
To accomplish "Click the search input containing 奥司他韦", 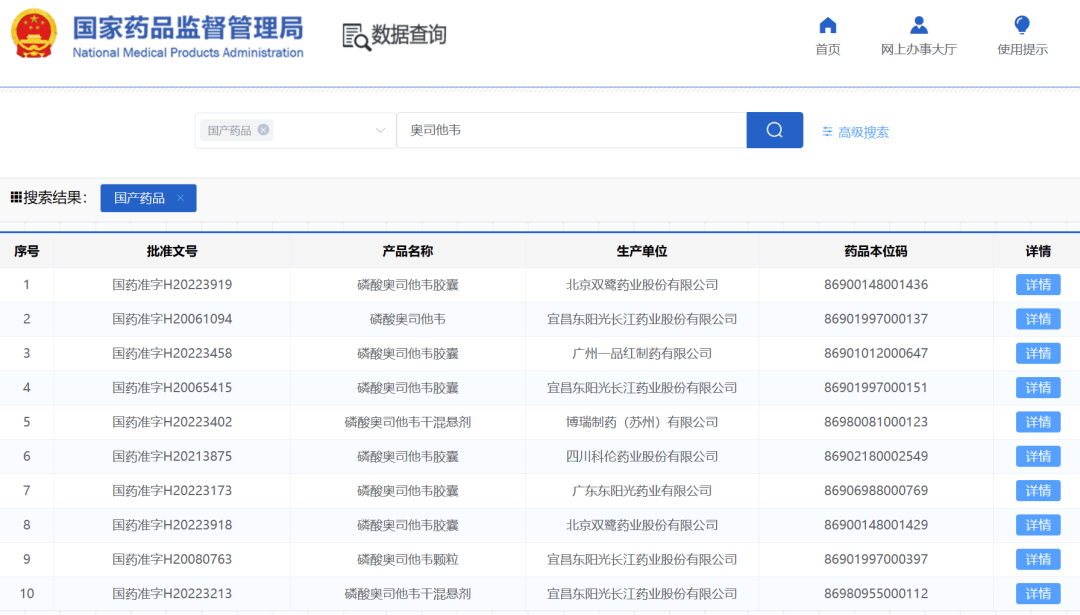I will (572, 130).
